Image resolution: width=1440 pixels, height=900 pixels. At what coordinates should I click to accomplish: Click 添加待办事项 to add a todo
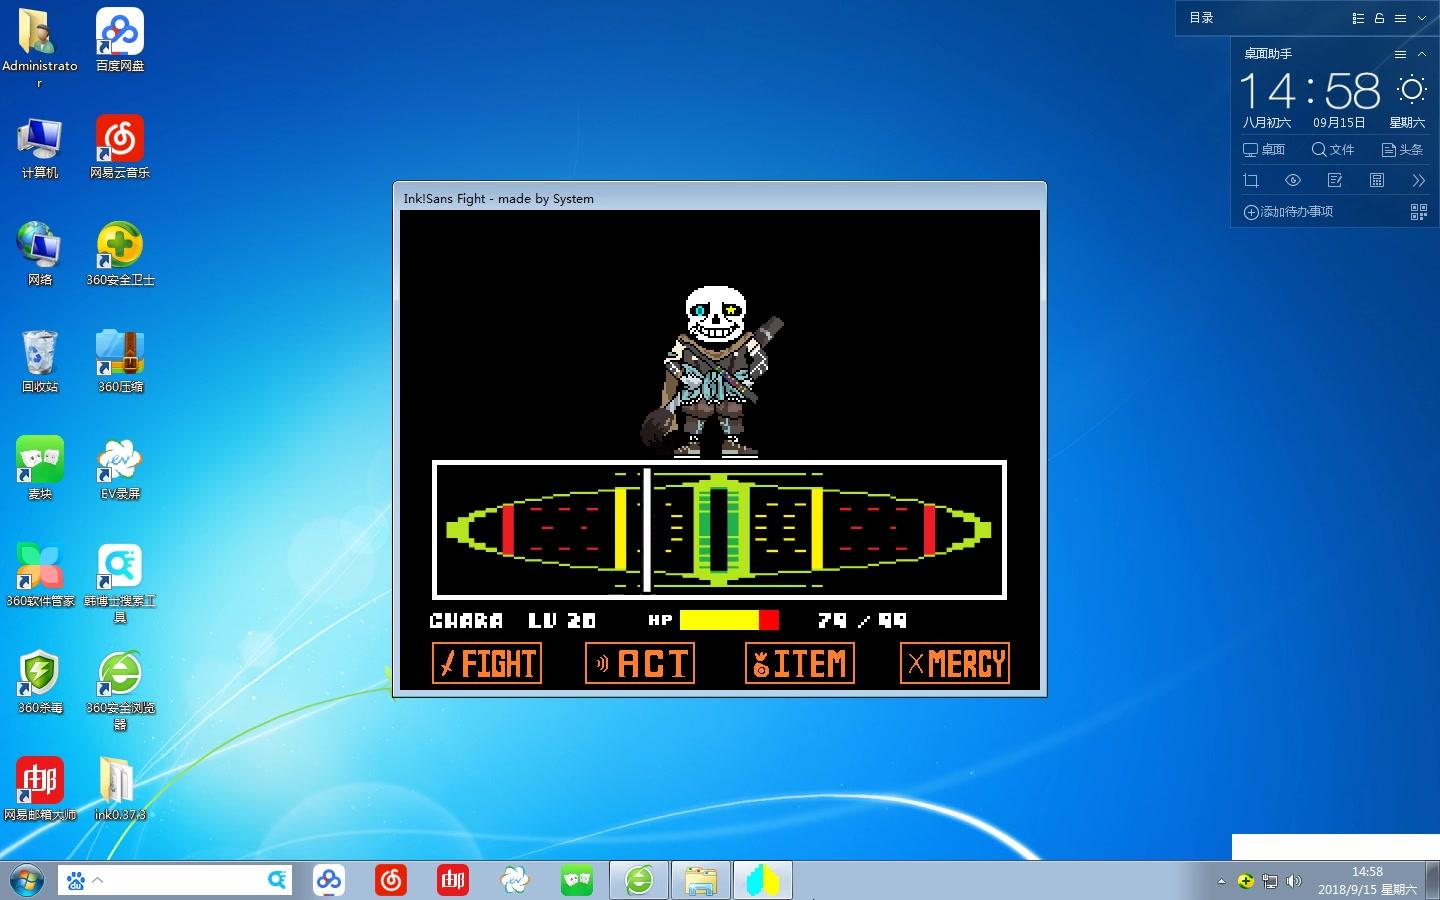pyautogui.click(x=1288, y=212)
